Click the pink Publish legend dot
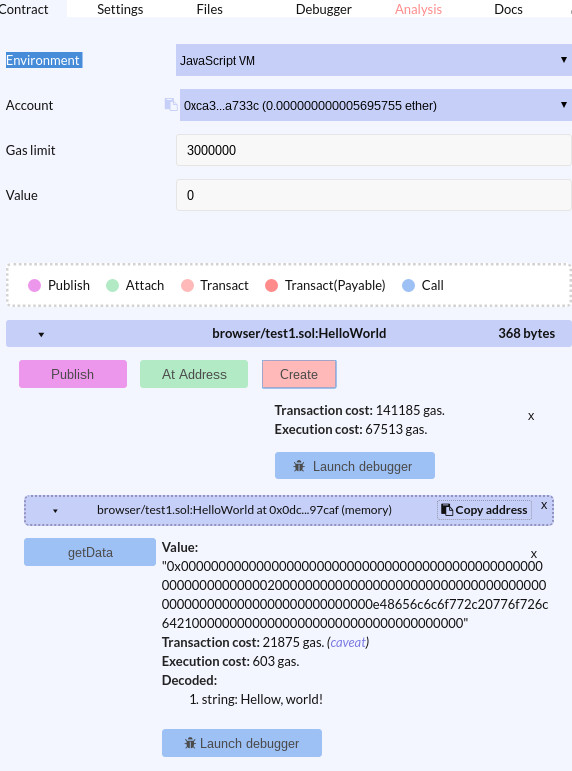This screenshot has width=572, height=771. (x=34, y=285)
